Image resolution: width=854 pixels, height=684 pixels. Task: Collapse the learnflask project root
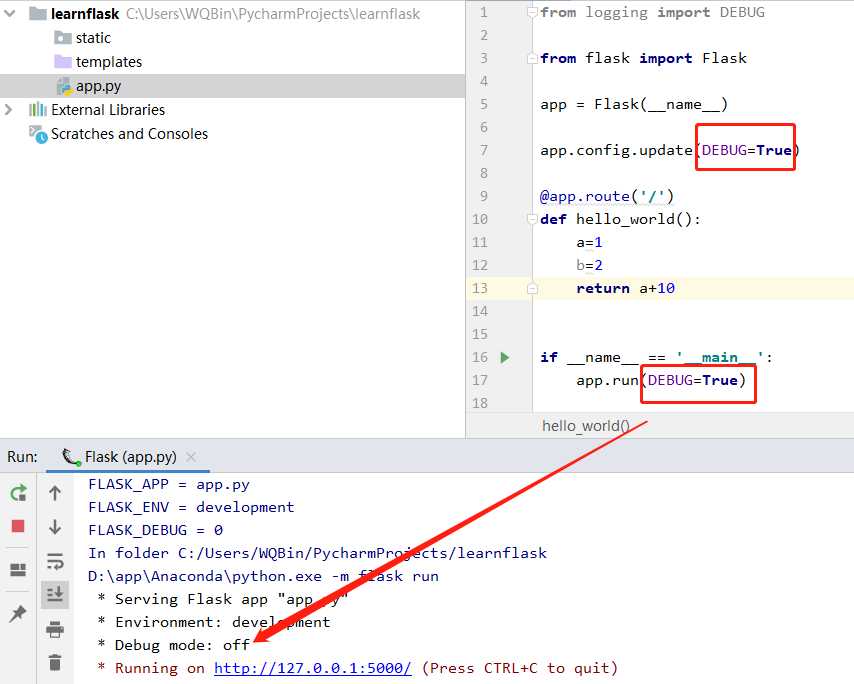[9, 14]
